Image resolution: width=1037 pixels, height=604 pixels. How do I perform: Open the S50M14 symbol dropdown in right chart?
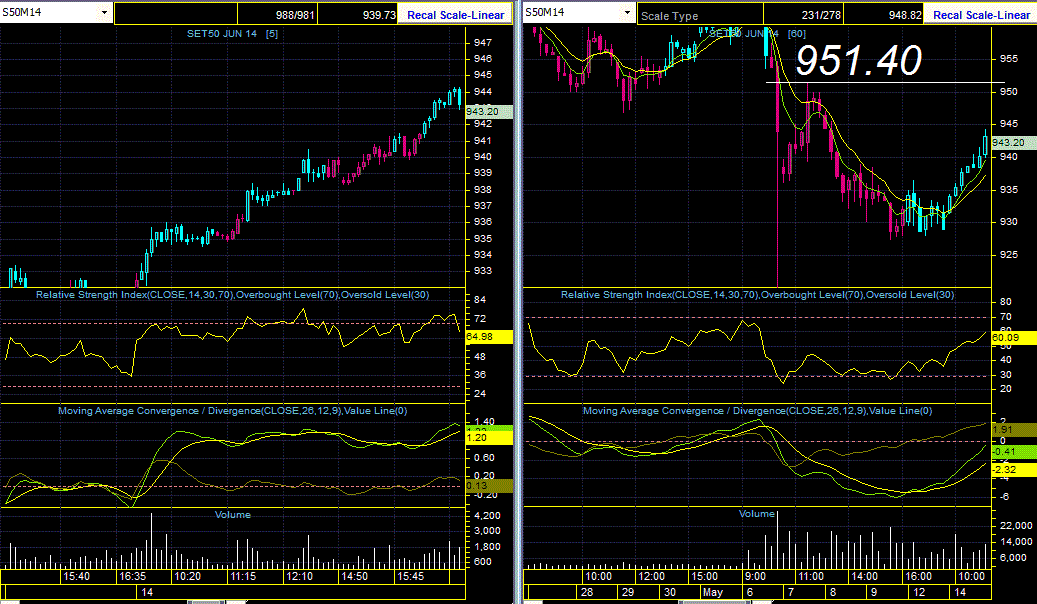[628, 13]
